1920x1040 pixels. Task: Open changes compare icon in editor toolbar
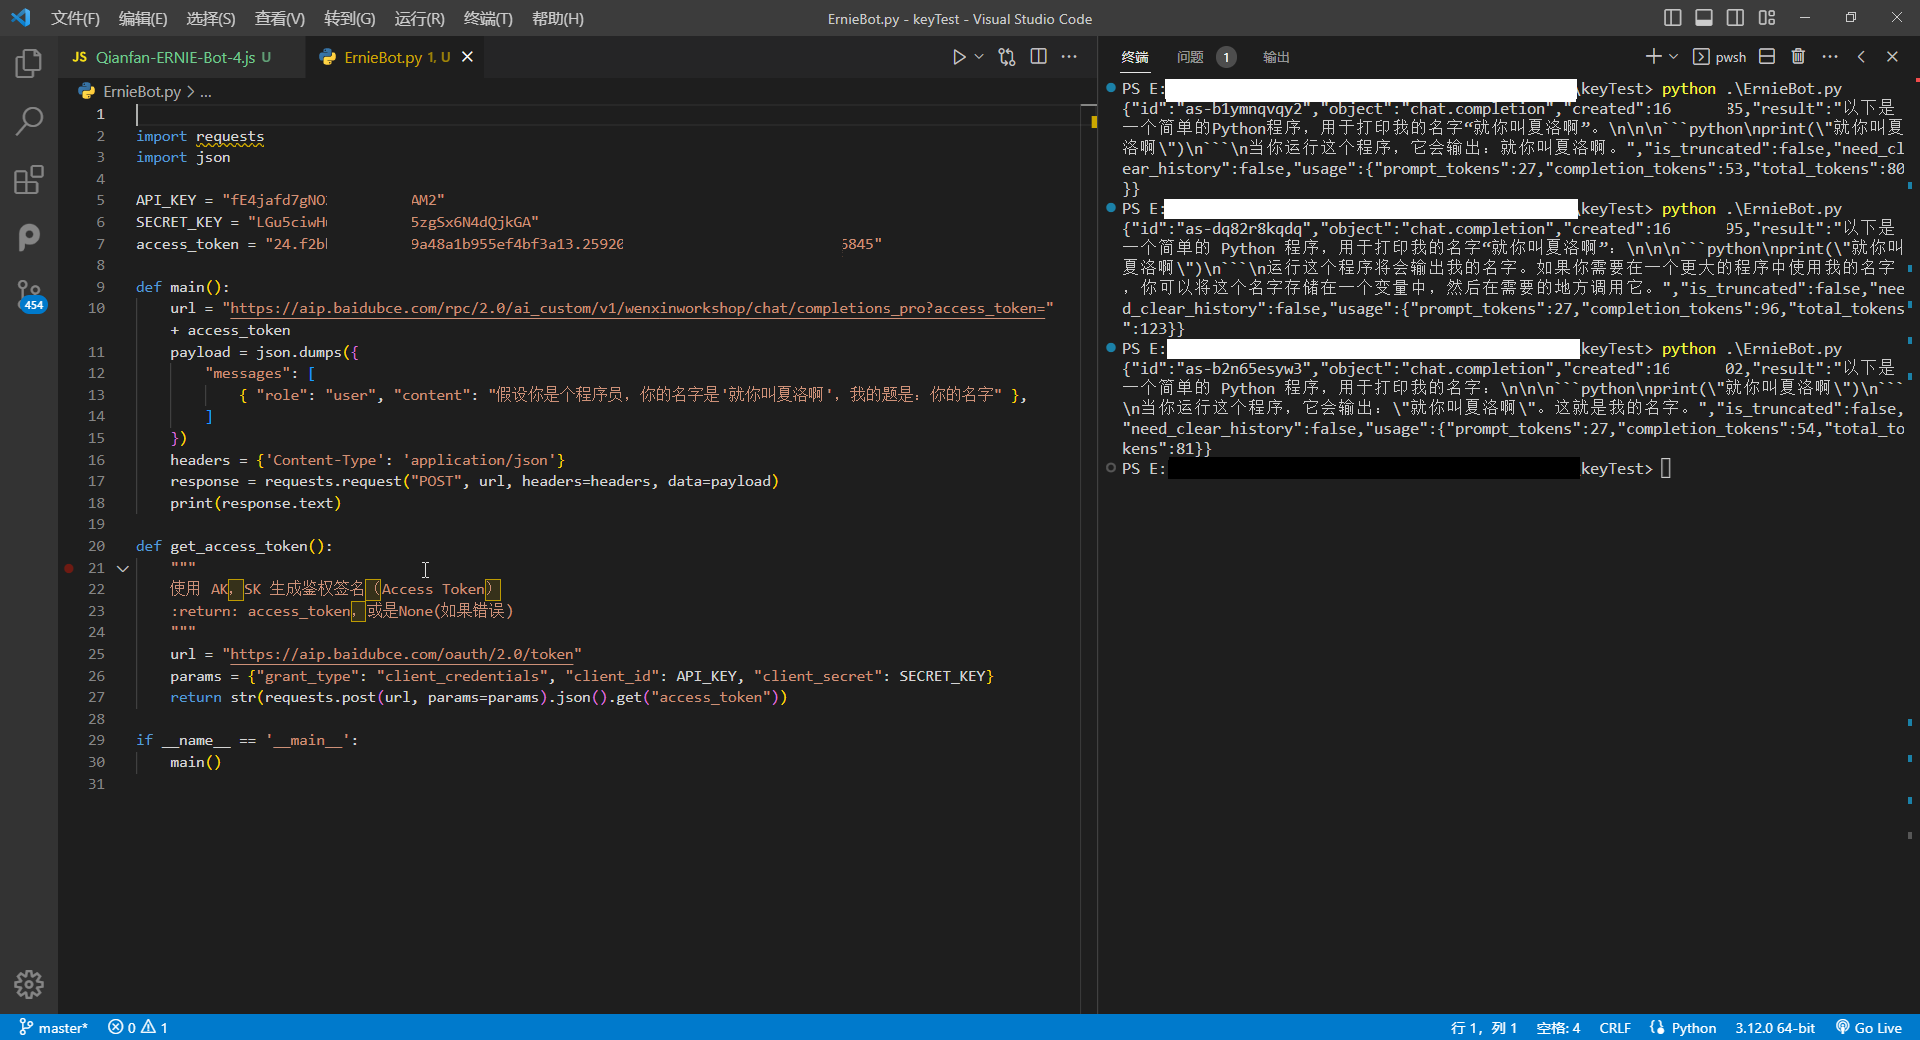1007,57
